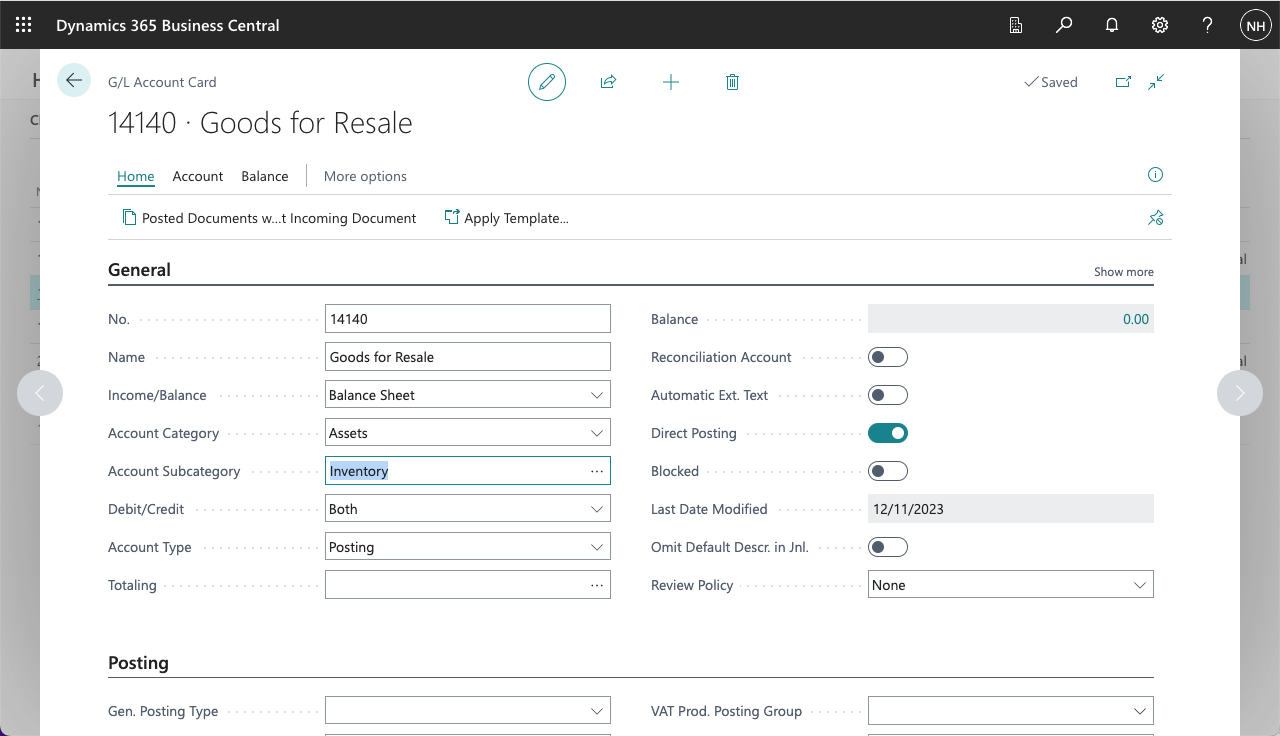Open the notifications bell

[x=1112, y=25]
